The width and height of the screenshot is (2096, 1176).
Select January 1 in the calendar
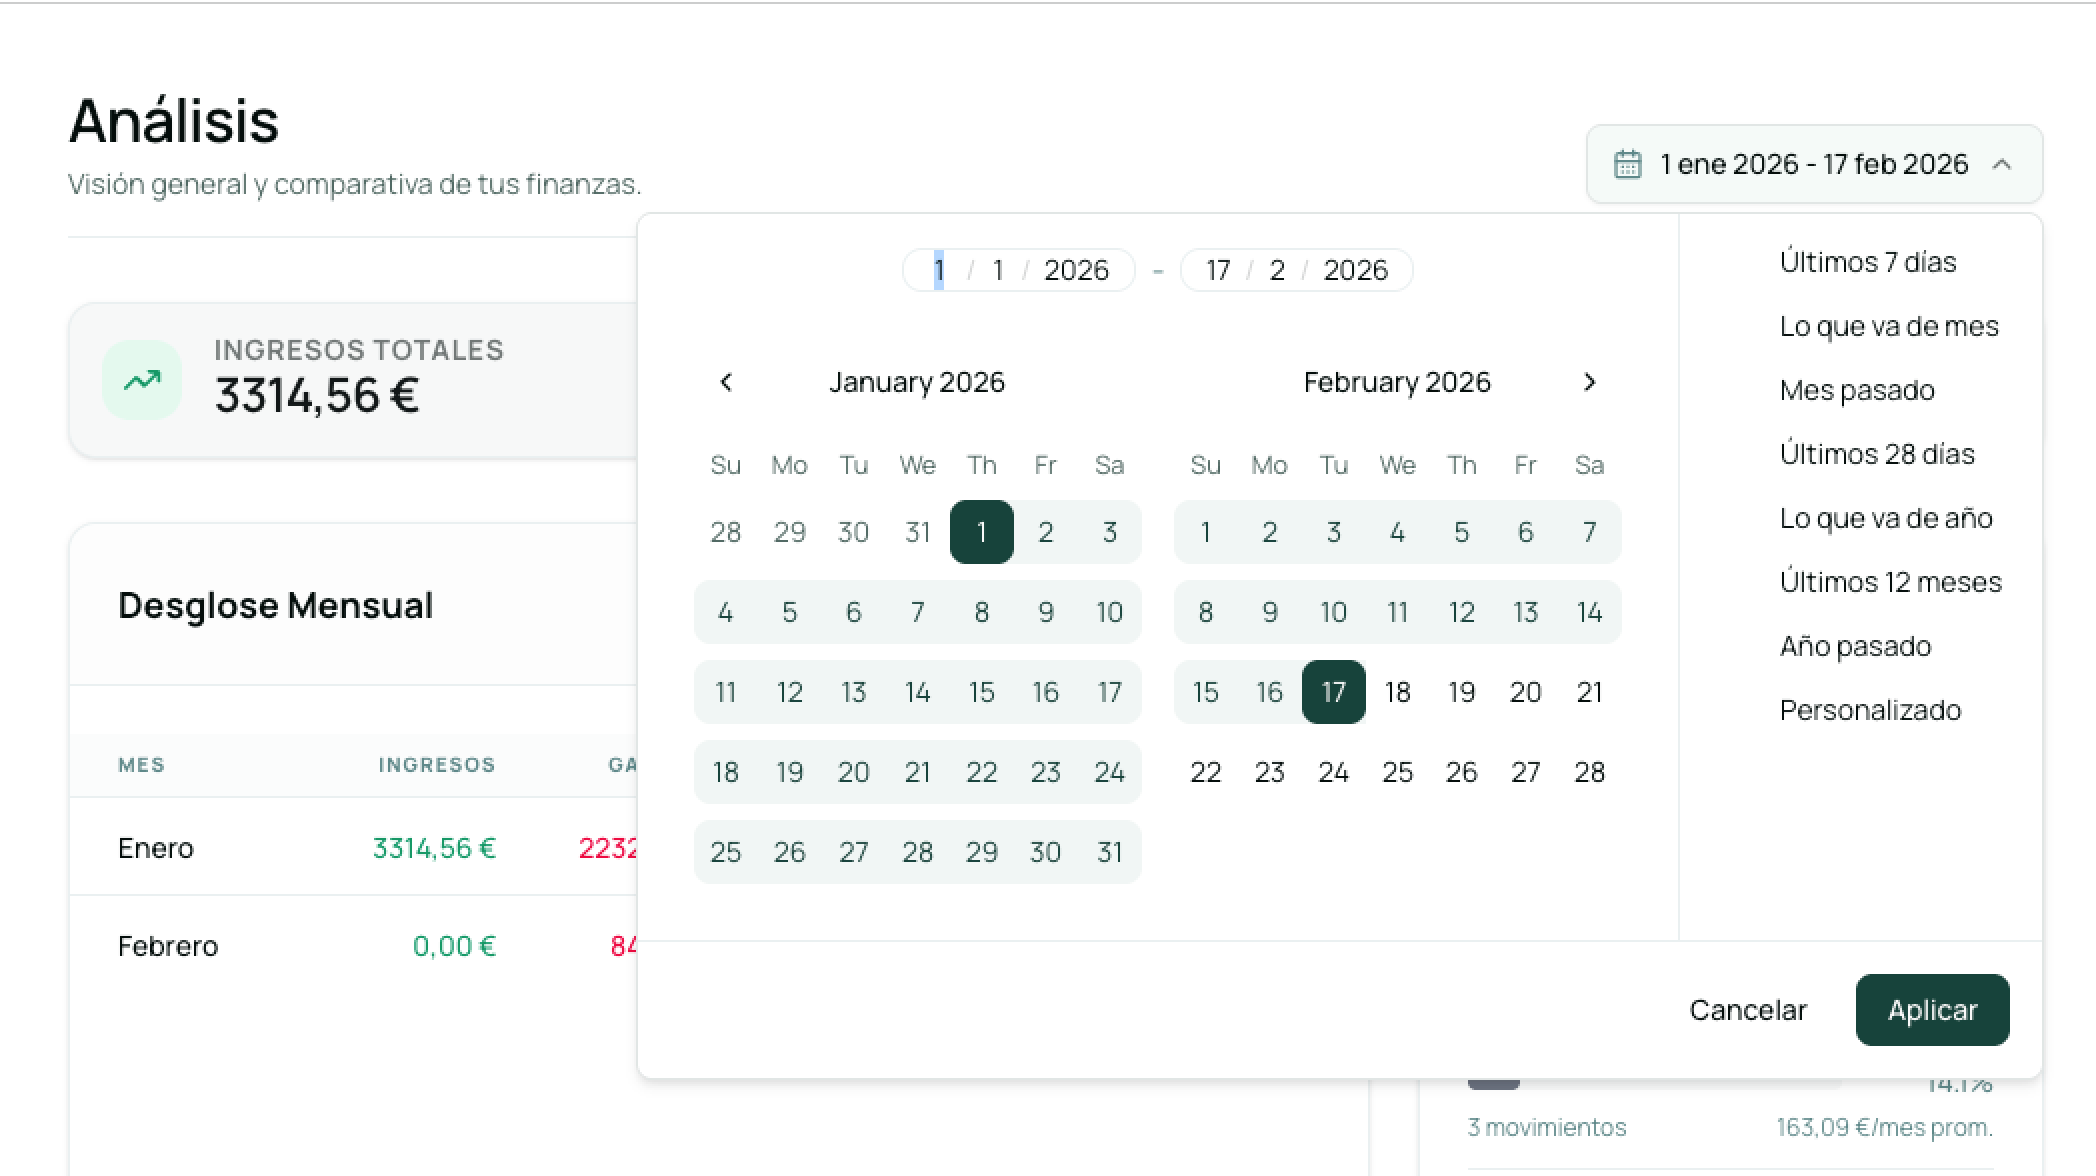[981, 532]
